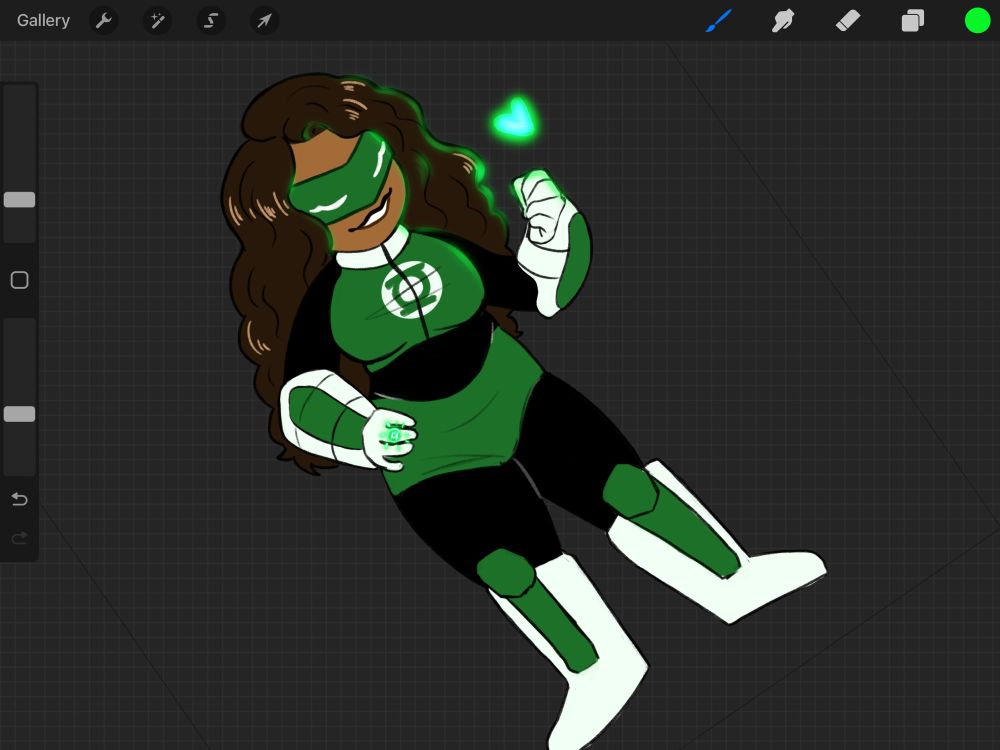Tap the Green Lantern chest emblem
1000x750 pixels.
point(411,290)
